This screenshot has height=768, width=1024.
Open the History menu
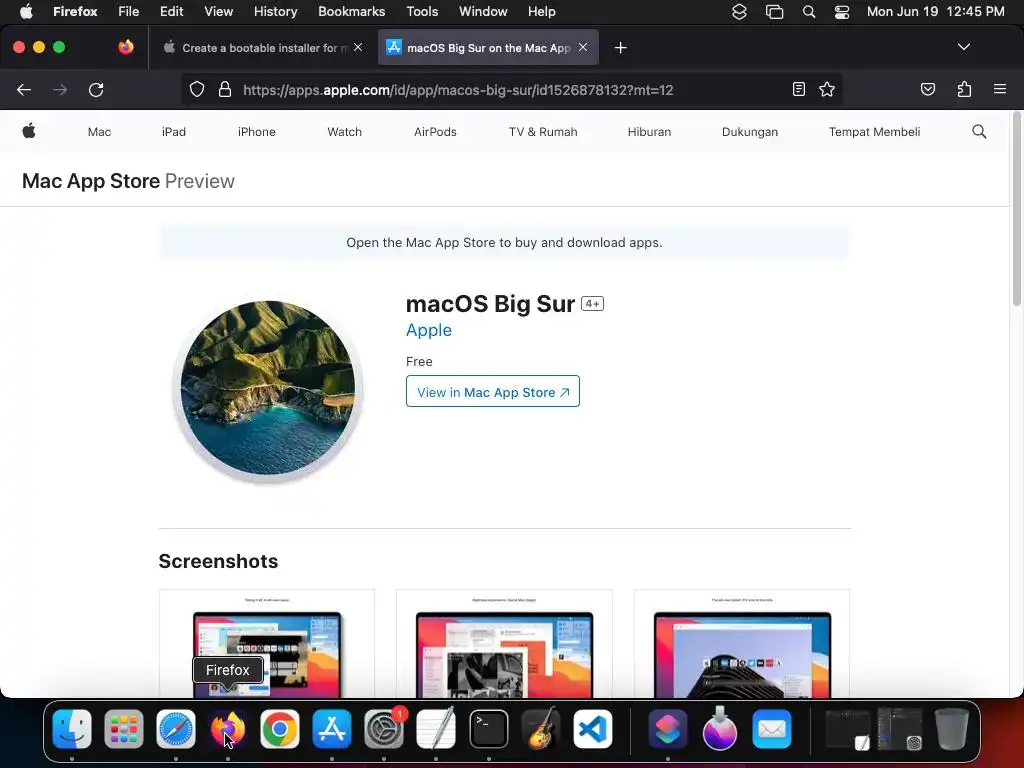pos(275,12)
